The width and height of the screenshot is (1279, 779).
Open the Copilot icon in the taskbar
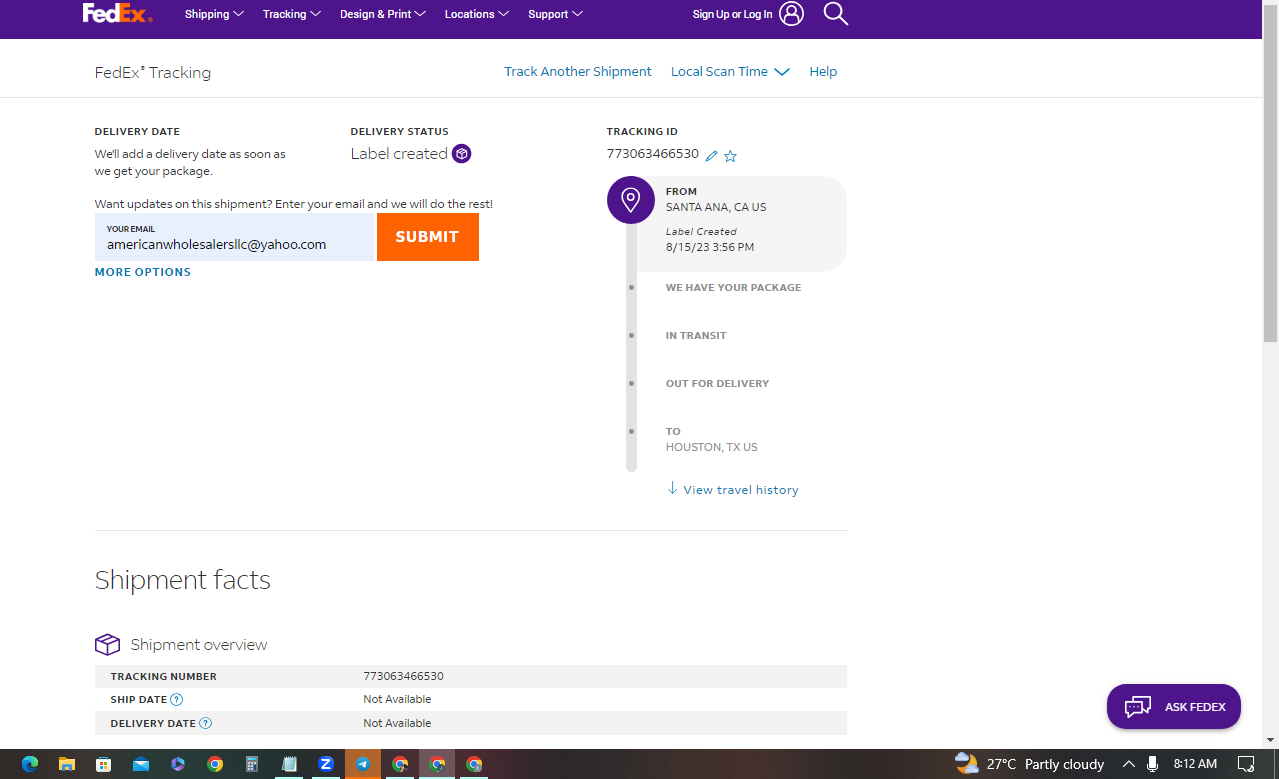point(178,764)
